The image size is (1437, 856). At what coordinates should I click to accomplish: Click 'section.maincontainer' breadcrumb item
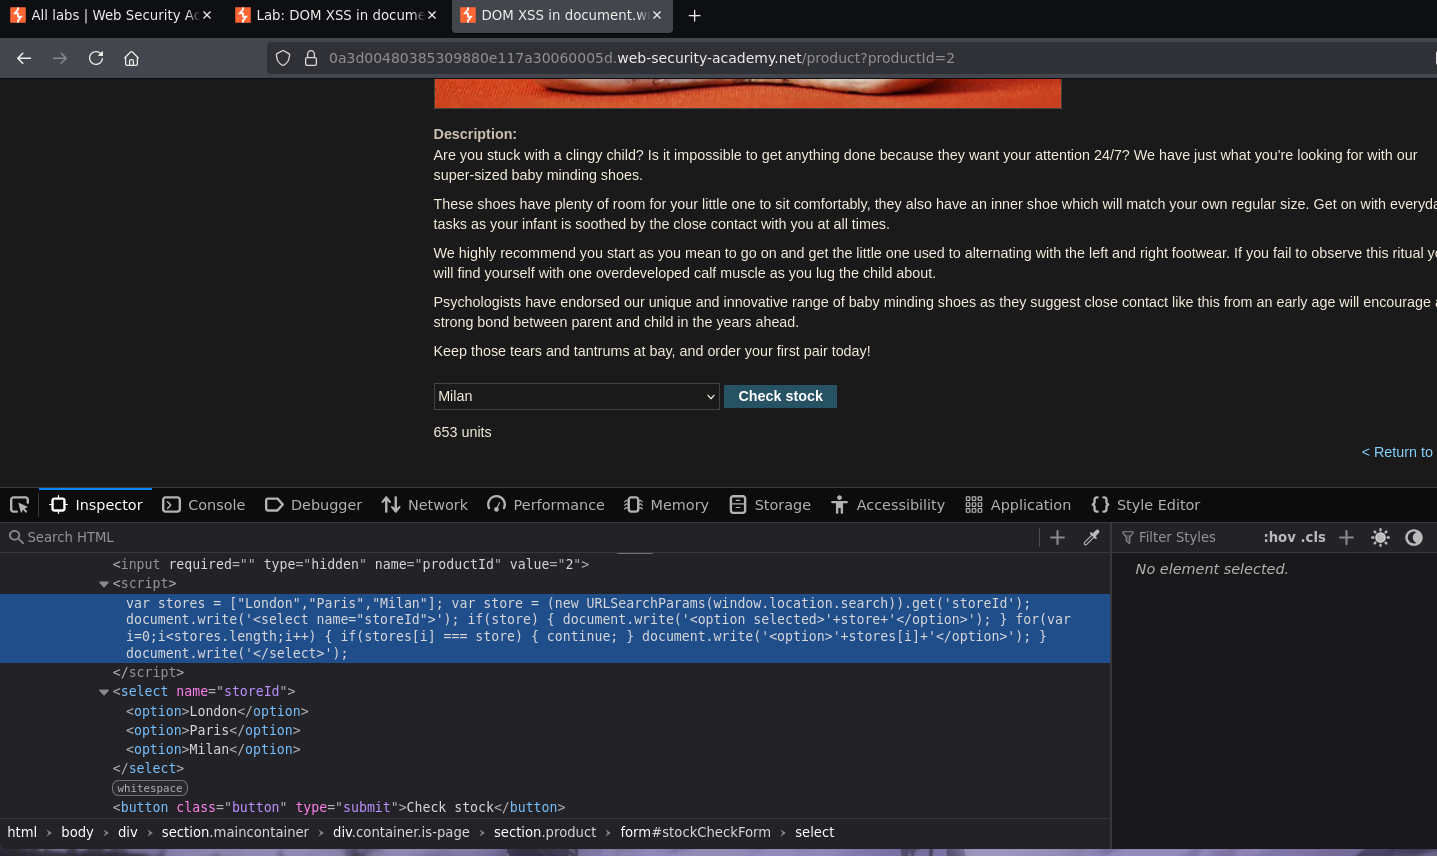(235, 832)
